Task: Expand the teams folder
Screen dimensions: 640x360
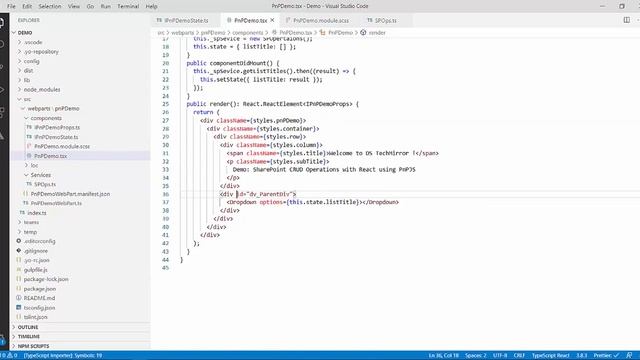Action: 31,222
